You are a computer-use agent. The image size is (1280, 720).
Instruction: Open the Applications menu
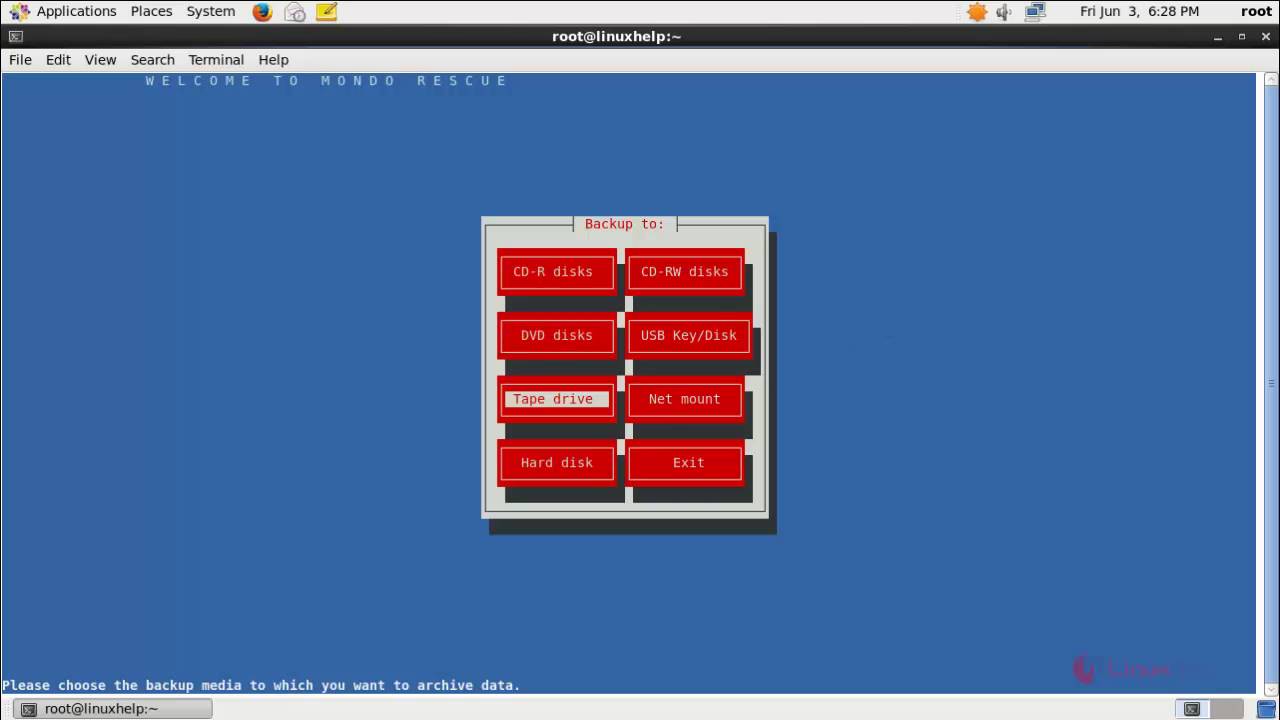click(x=76, y=12)
